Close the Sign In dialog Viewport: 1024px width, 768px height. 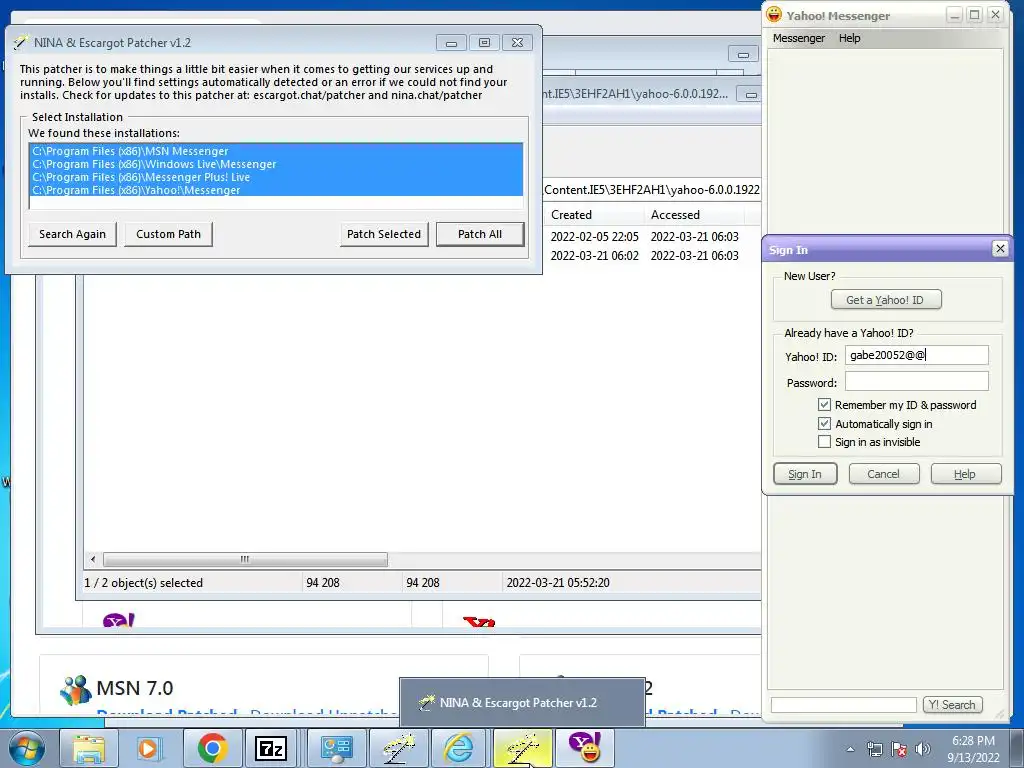click(x=1000, y=249)
